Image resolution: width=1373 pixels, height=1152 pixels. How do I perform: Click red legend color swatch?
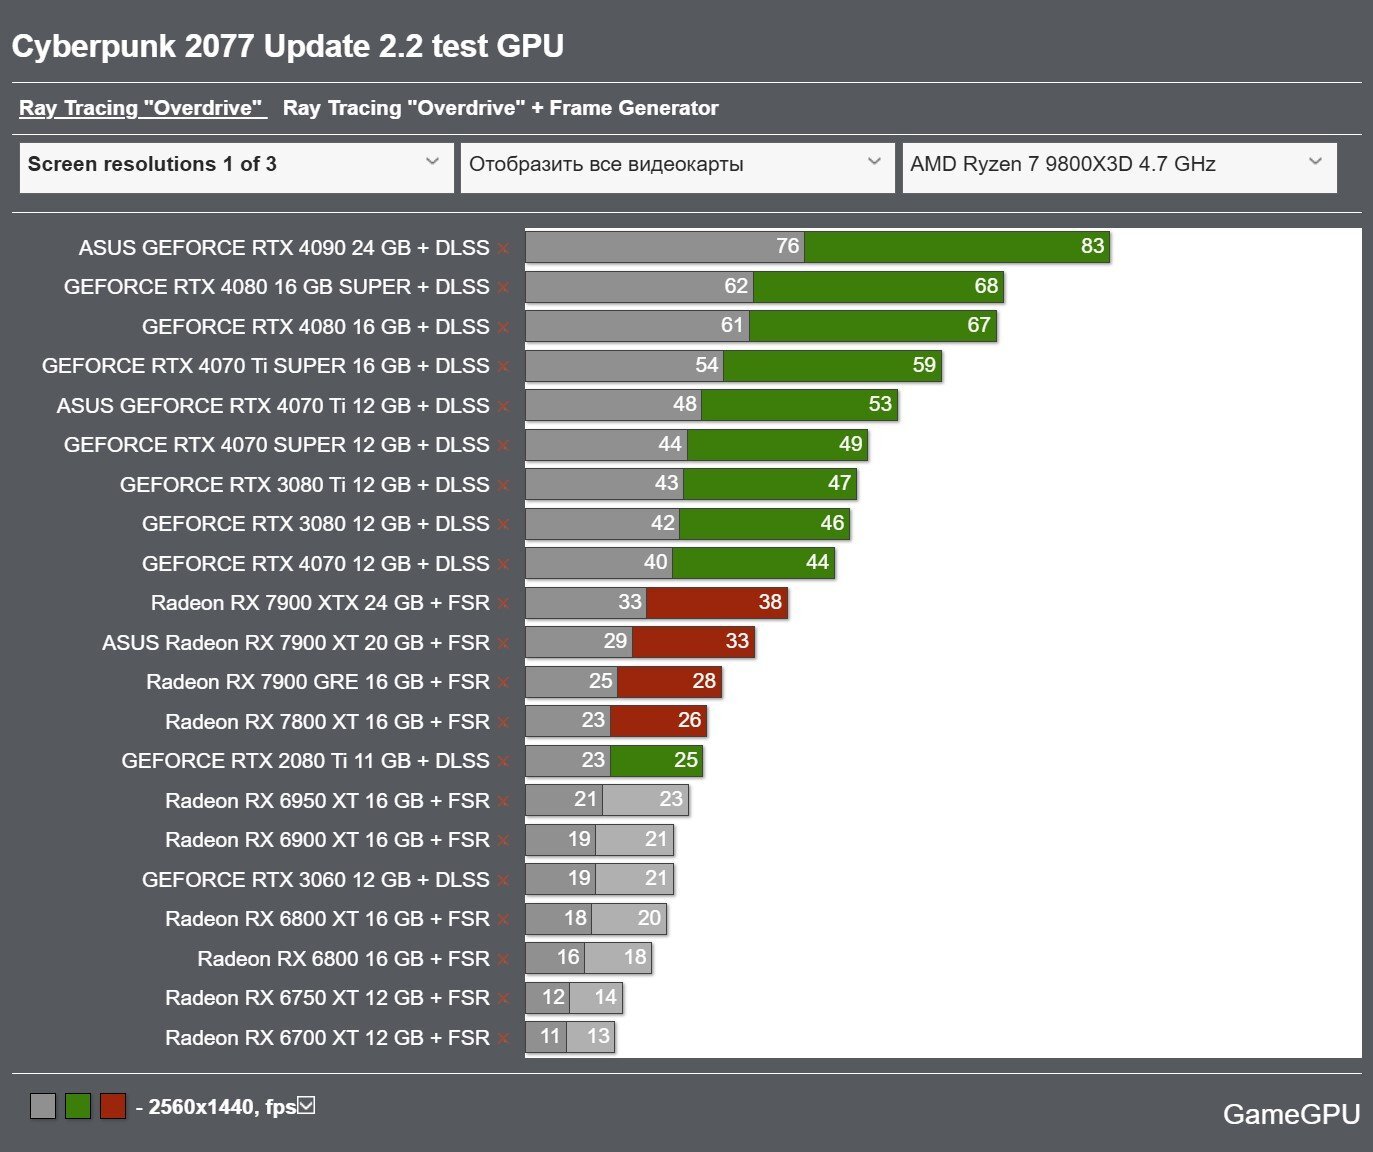tap(113, 1106)
